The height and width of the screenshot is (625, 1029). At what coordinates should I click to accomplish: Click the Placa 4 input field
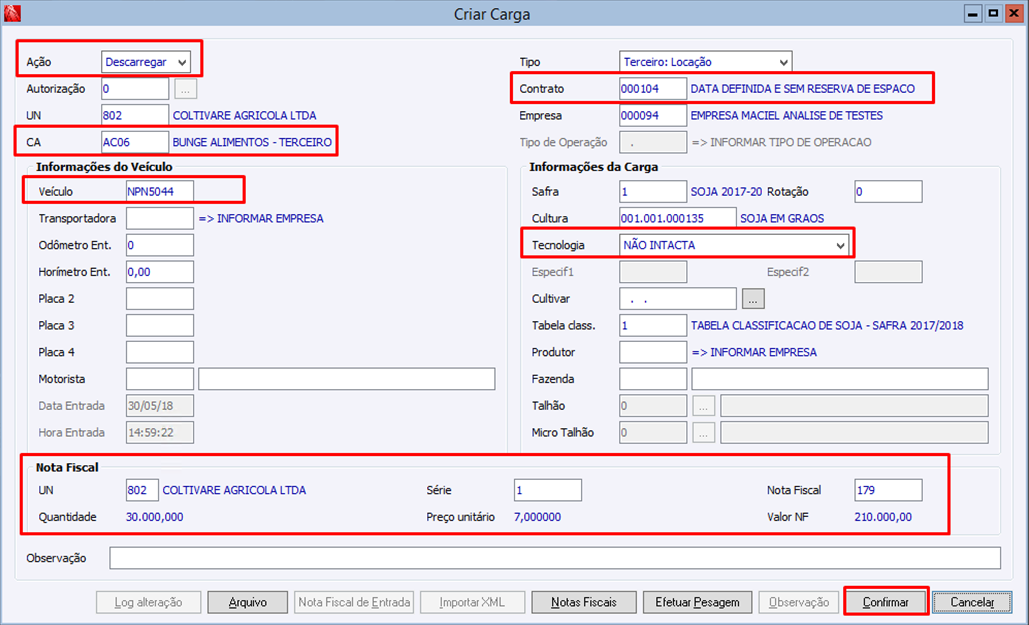pyautogui.click(x=160, y=353)
